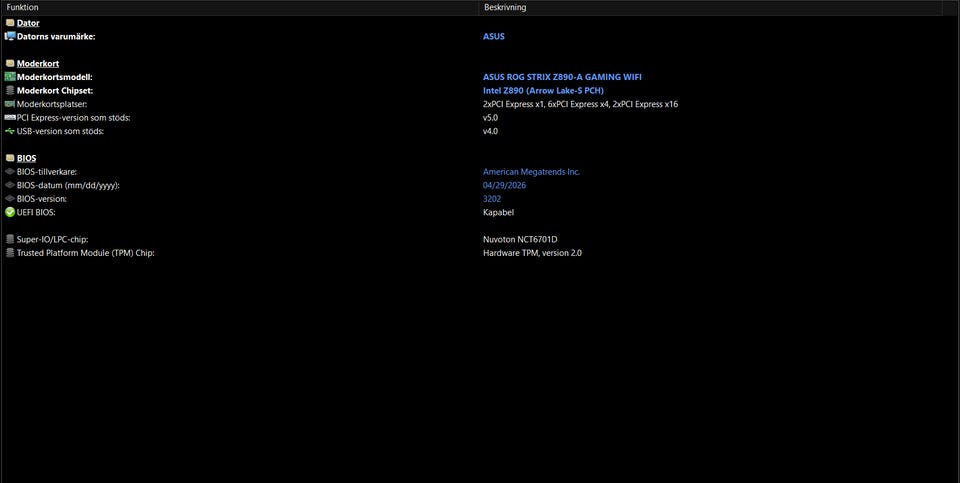Screen dimensions: 960x483
Task: Select the Moderkort section heading
Action: click(x=37, y=63)
